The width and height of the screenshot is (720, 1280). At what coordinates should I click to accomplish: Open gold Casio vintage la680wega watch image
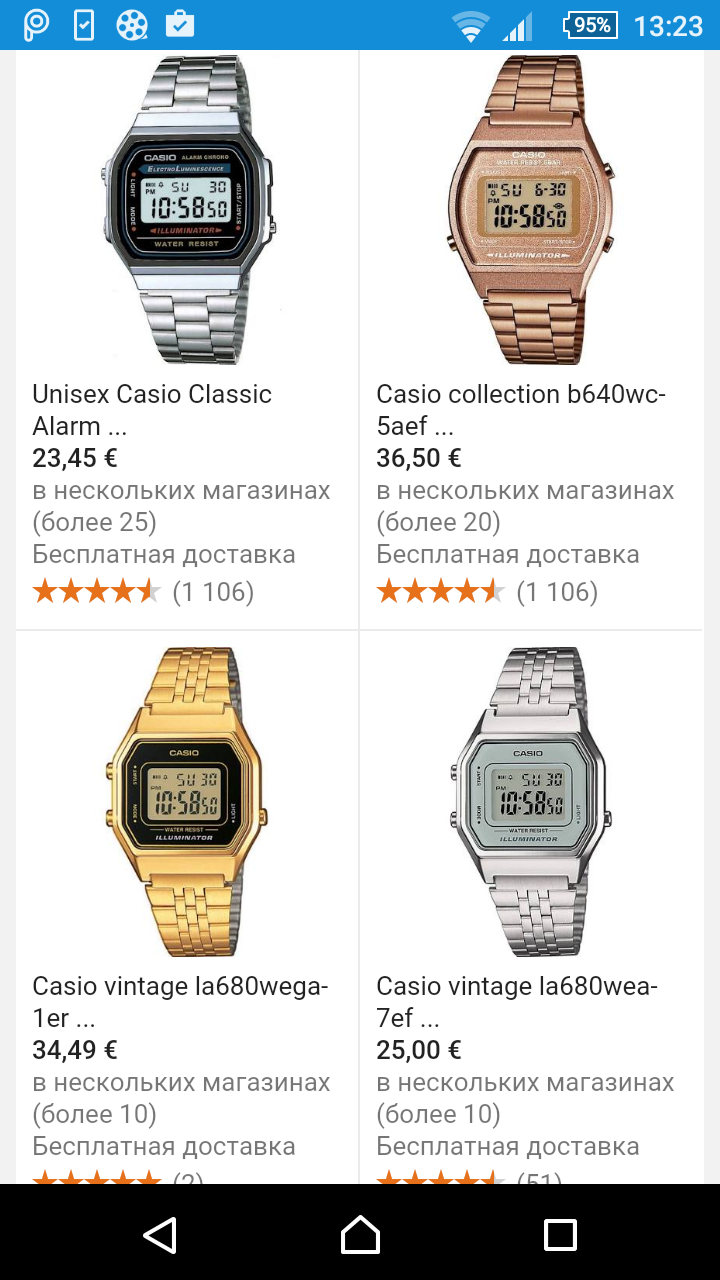(x=186, y=802)
